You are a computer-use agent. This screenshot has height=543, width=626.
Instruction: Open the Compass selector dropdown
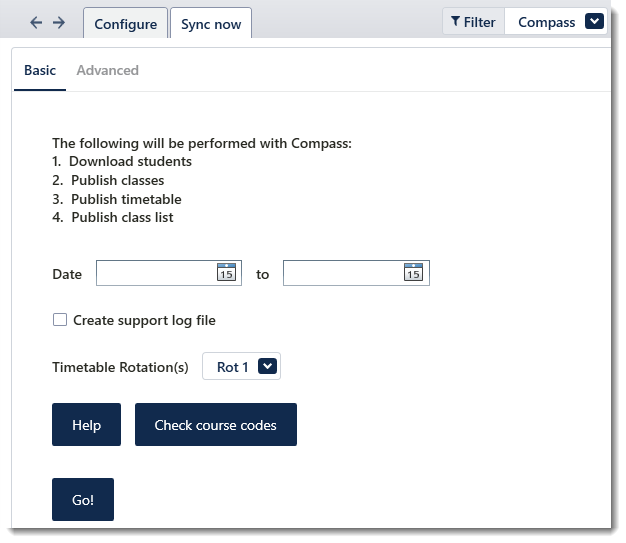(556, 22)
